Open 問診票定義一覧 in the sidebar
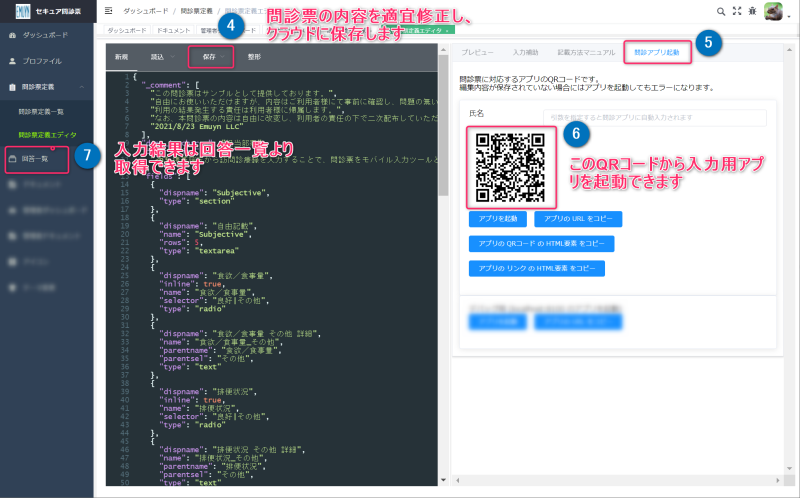 click(x=41, y=112)
